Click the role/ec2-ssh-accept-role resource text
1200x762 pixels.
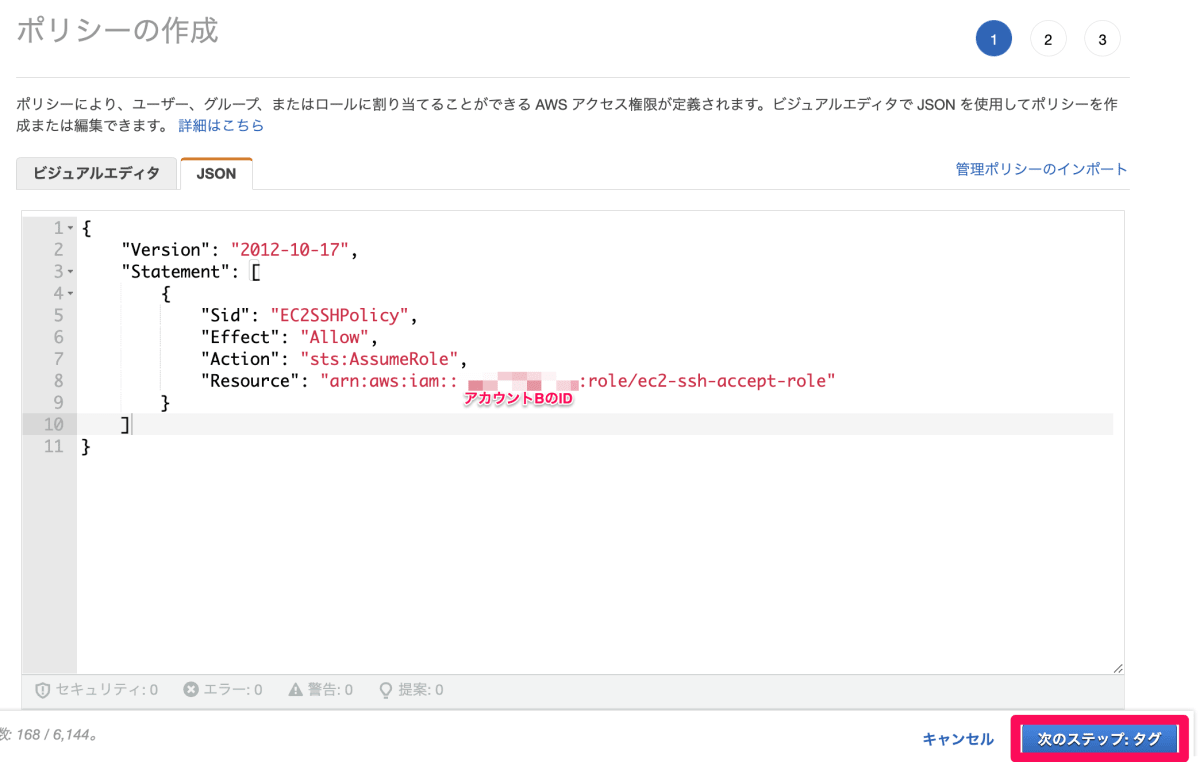(x=709, y=381)
